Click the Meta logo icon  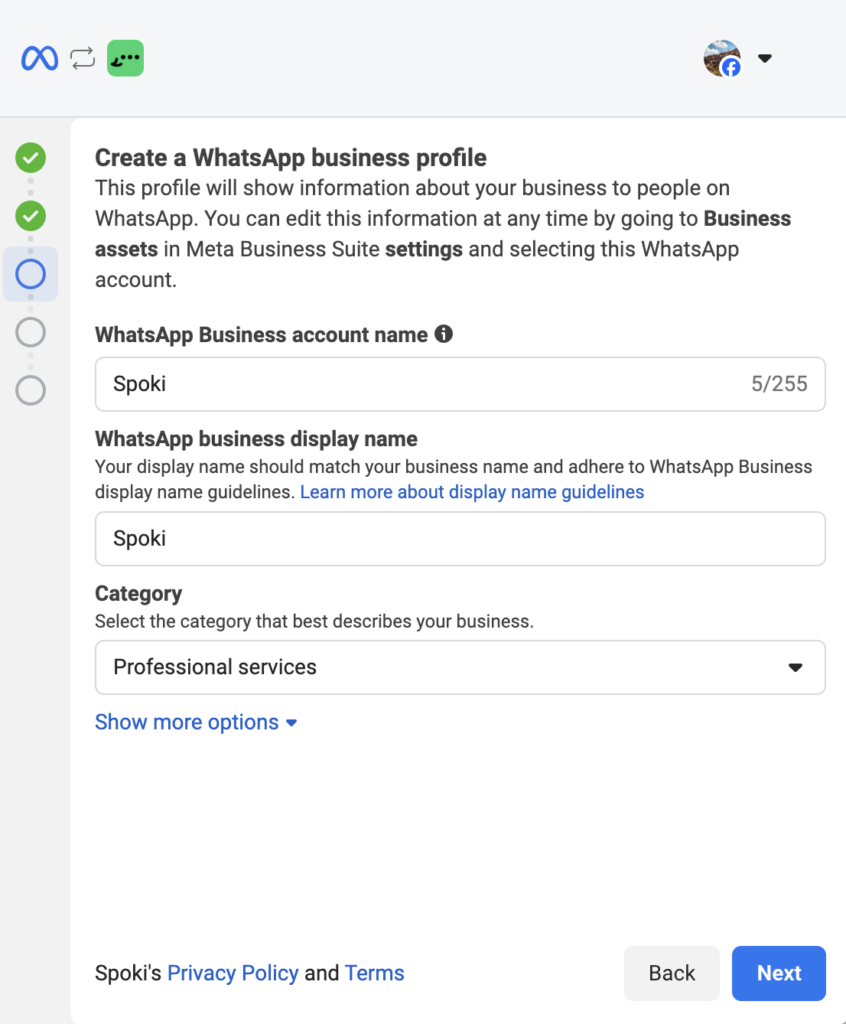click(x=40, y=59)
